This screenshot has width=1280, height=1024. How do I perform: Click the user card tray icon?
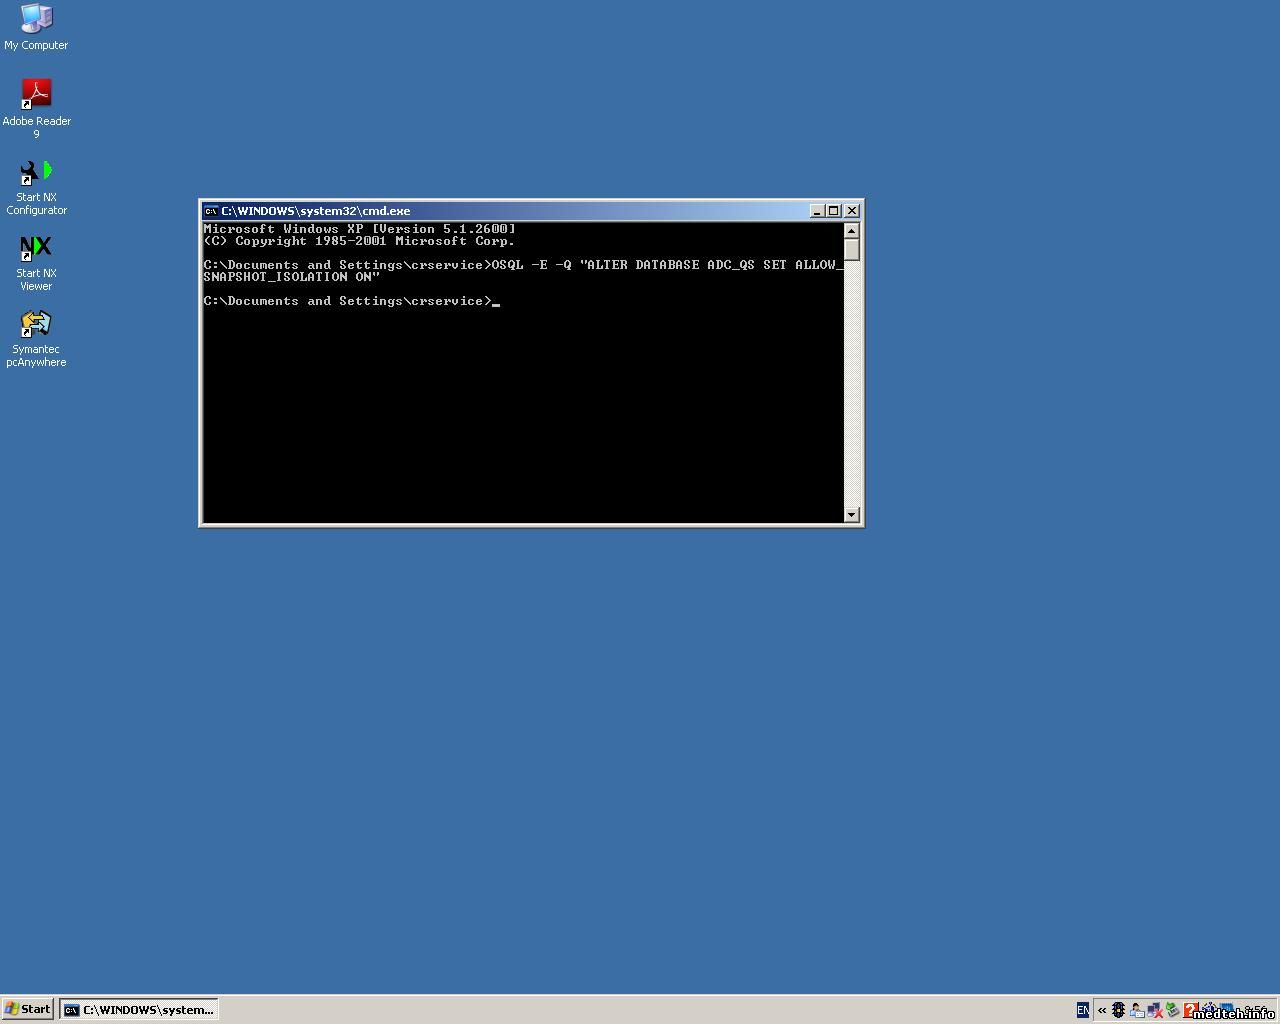1137,1010
